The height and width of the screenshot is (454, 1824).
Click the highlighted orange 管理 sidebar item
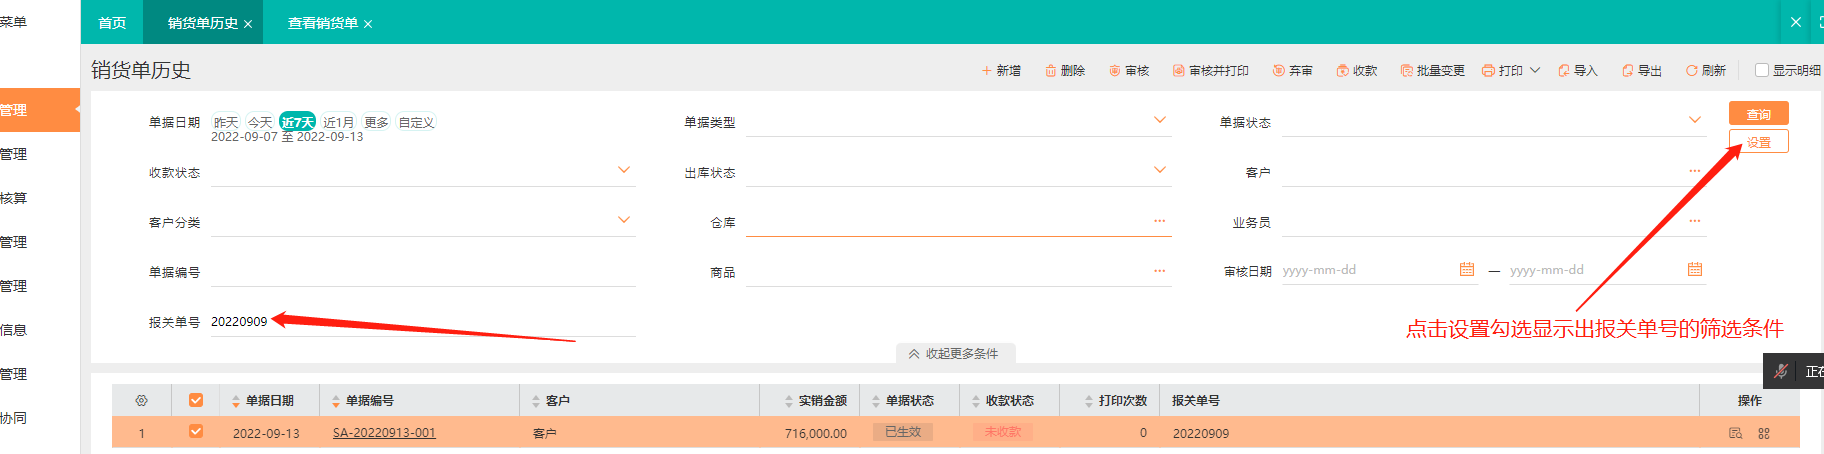[40, 110]
